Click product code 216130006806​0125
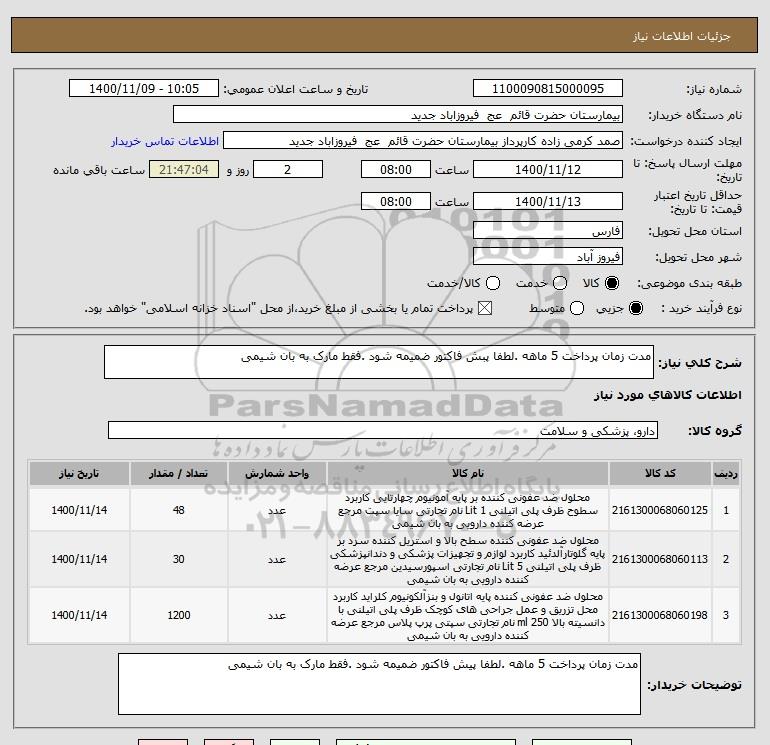This screenshot has height=745, width=770. tap(660, 510)
